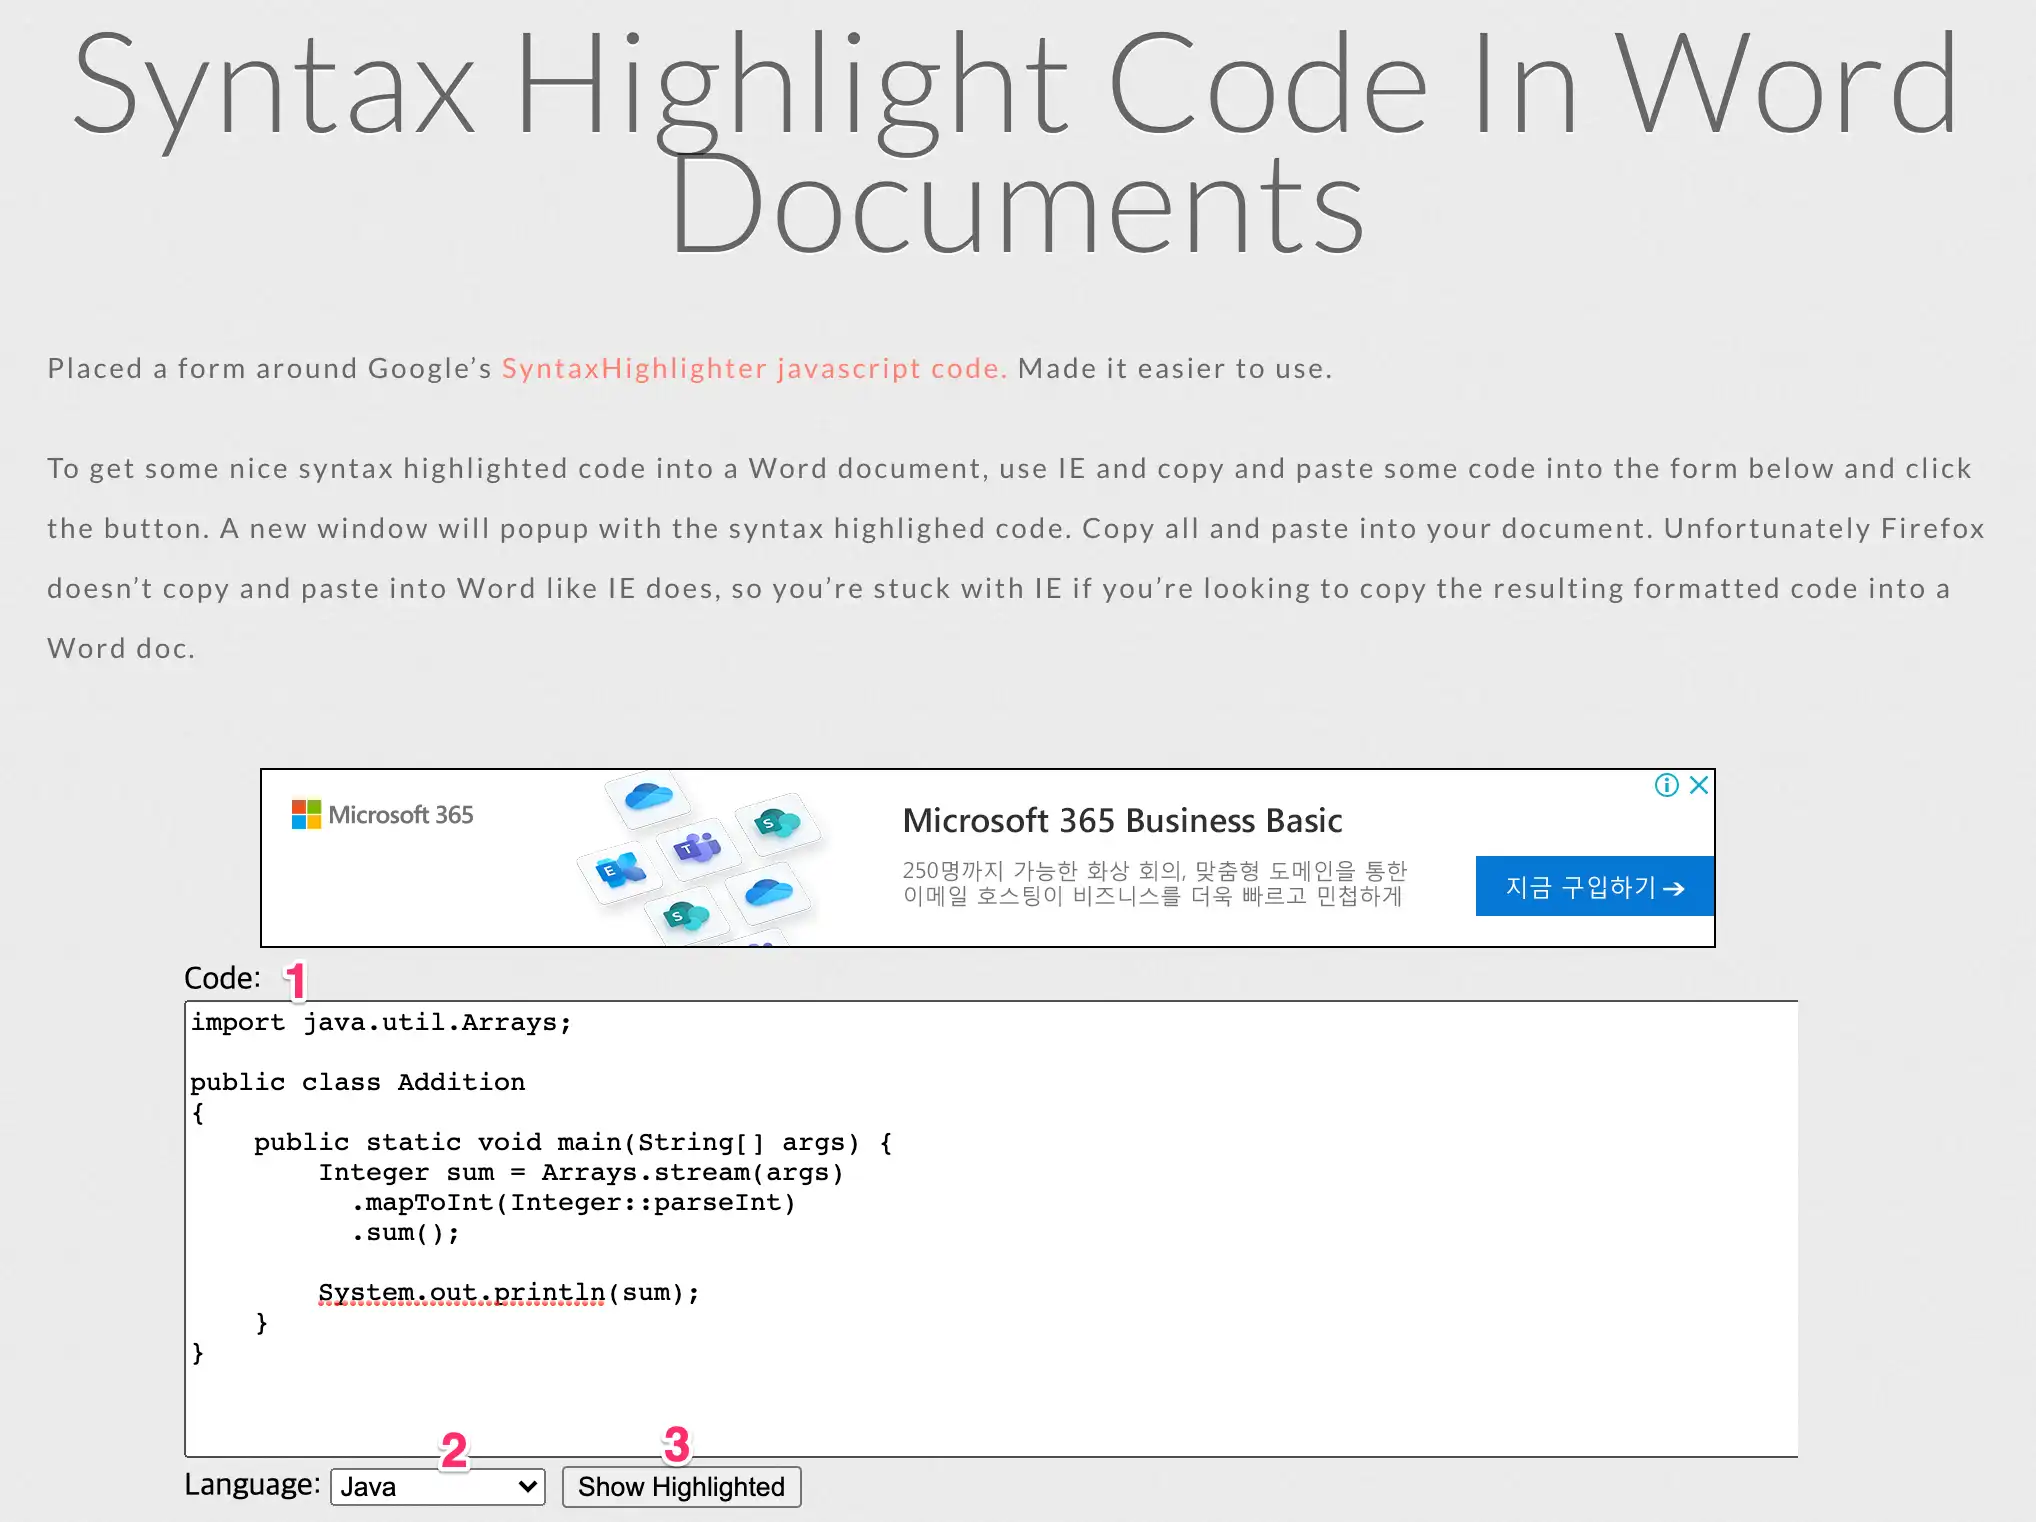Click the Microsoft 365 logo in the ad
2036x1522 pixels.
tap(382, 814)
